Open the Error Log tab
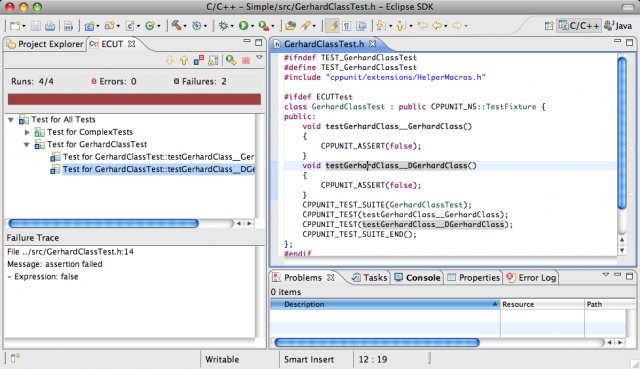640x369 pixels. (x=531, y=278)
